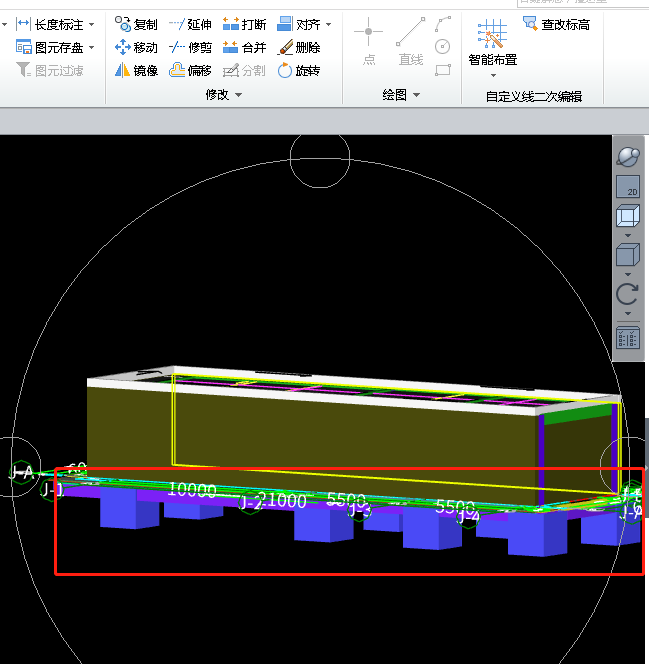Click the top orbit handle circle
Viewport: 649px width, 664px height.
tap(320, 160)
